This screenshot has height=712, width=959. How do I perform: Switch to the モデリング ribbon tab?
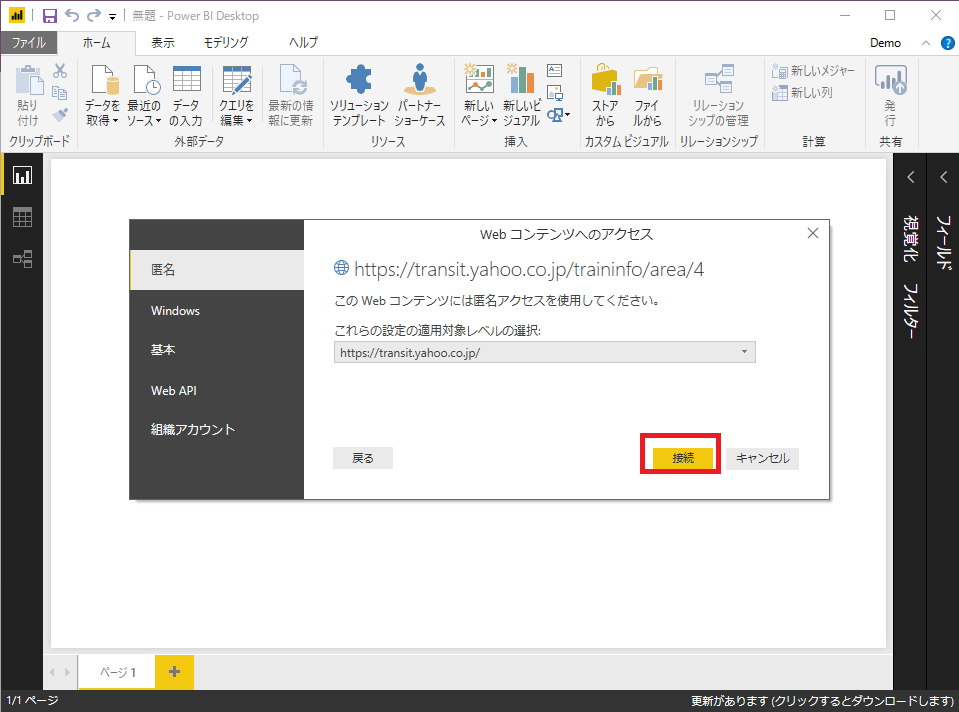point(226,43)
